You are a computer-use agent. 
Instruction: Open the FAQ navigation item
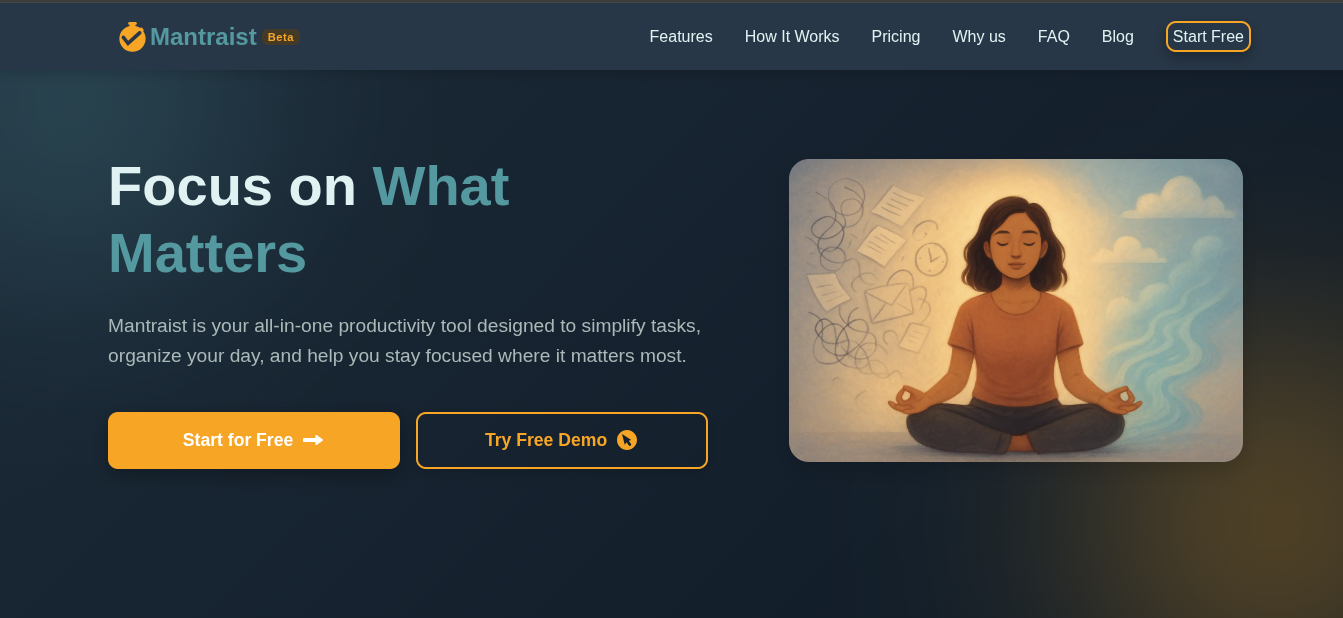click(1054, 37)
